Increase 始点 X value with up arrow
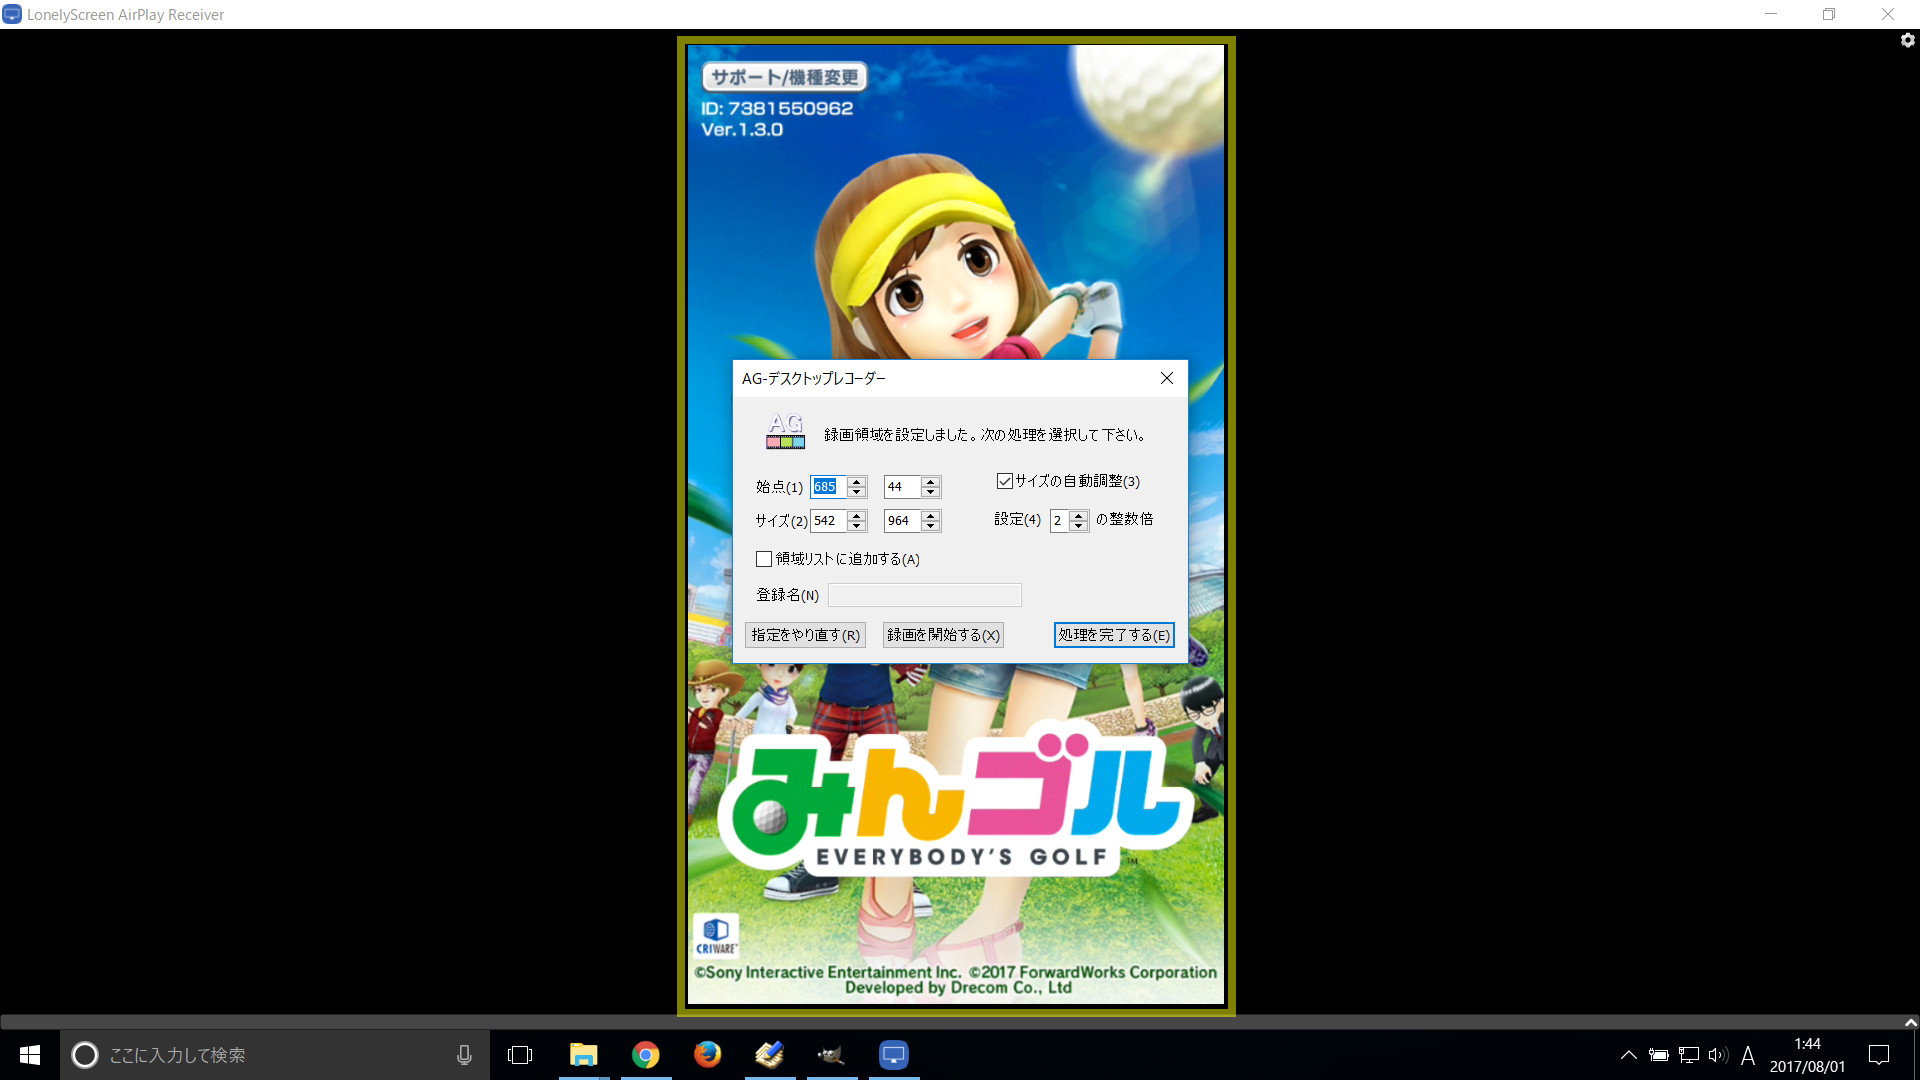The height and width of the screenshot is (1080, 1920). 856,482
